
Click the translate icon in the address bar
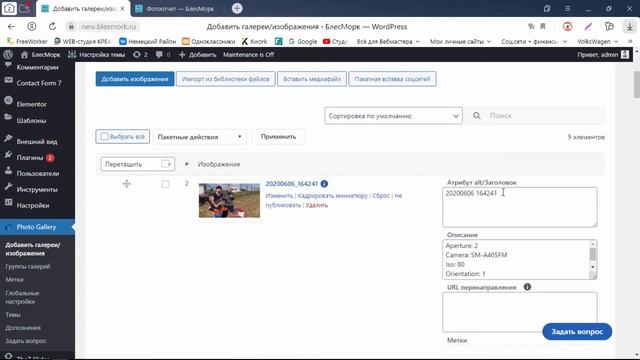pos(531,27)
